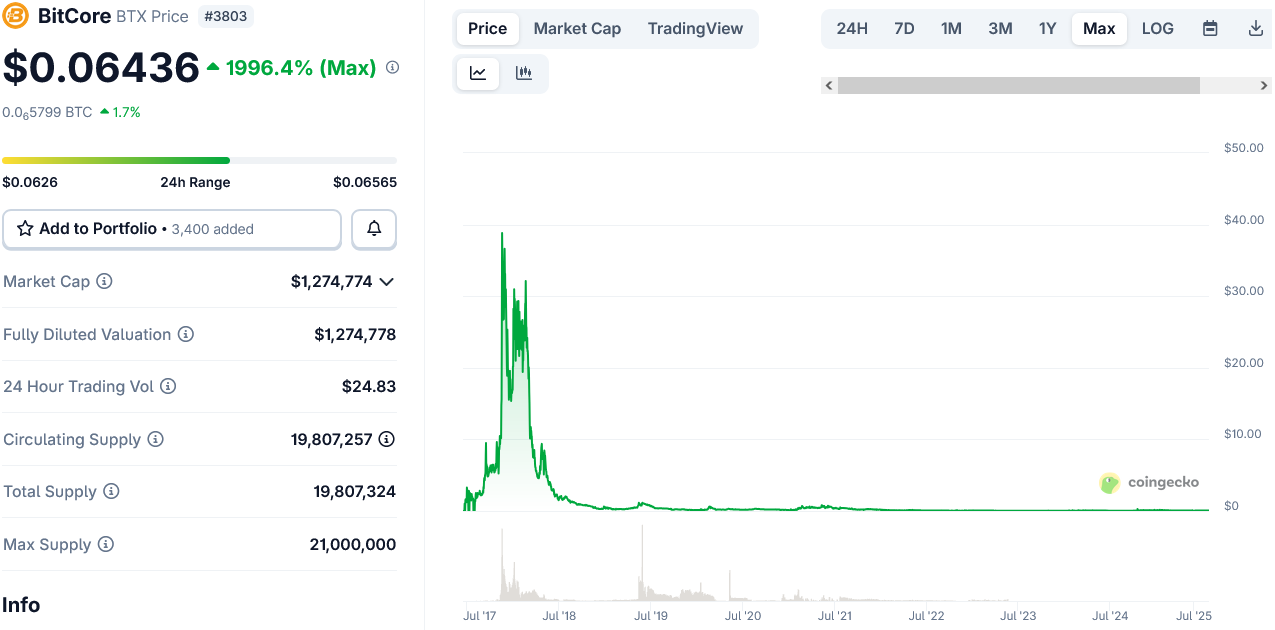Open the Total Supply info icon
Viewport: 1275px width, 630px height.
(111, 492)
